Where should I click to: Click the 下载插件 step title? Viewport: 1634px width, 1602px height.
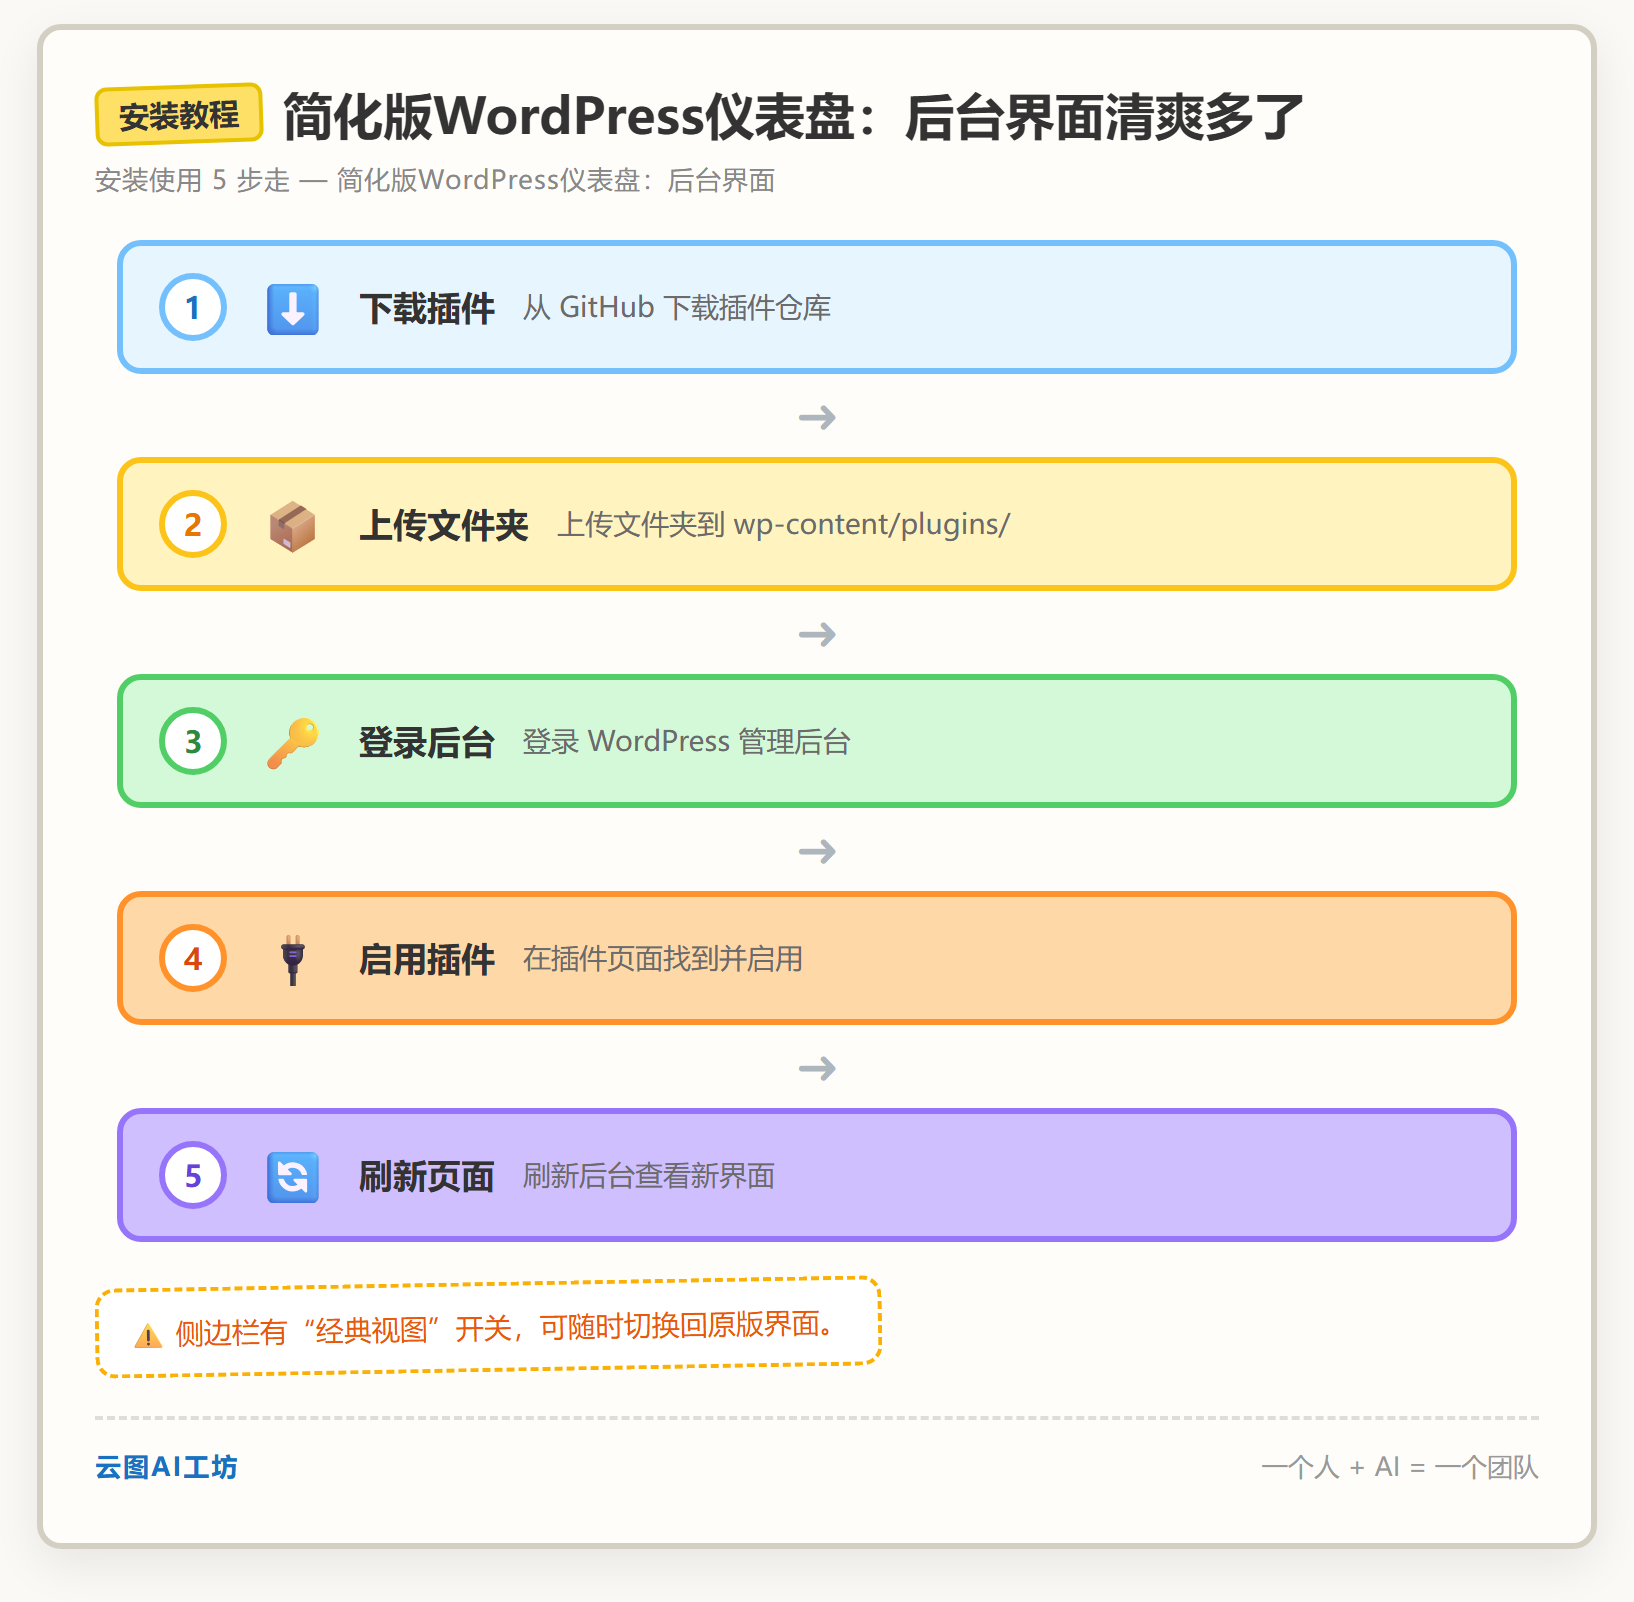[x=427, y=308]
